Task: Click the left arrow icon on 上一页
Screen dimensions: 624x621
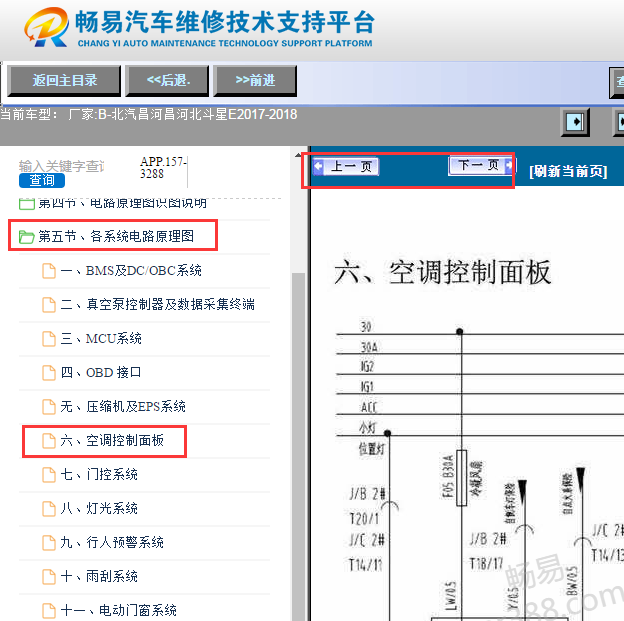Action: pos(318,166)
